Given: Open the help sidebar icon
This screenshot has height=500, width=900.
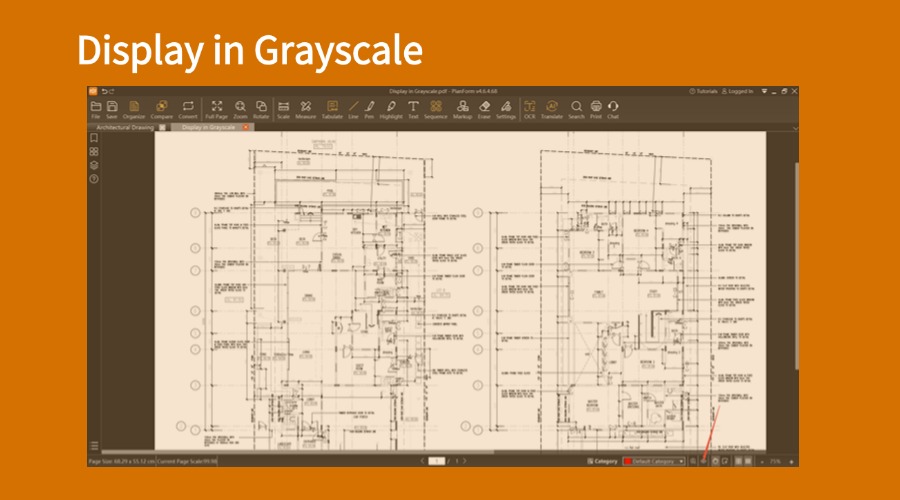Looking at the screenshot, I should coord(94,179).
